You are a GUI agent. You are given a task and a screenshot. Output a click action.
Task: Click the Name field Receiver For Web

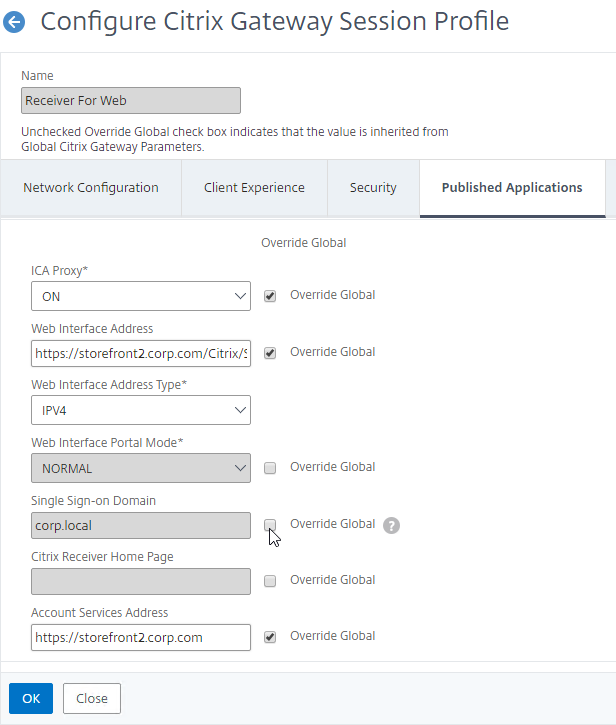[x=131, y=100]
